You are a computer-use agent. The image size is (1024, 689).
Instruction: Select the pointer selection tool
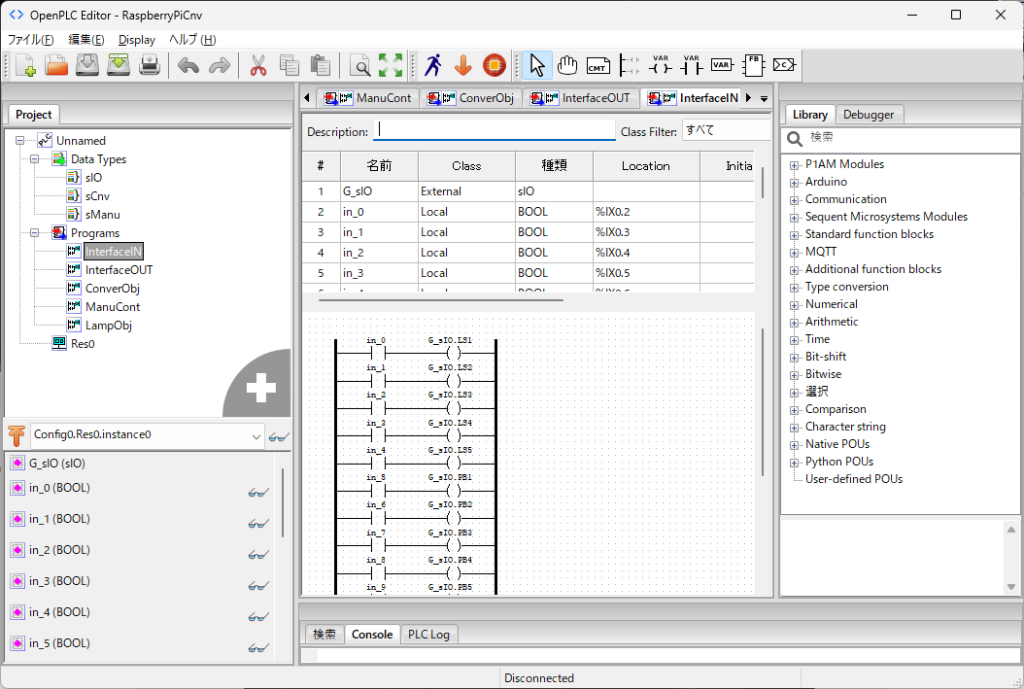(537, 65)
